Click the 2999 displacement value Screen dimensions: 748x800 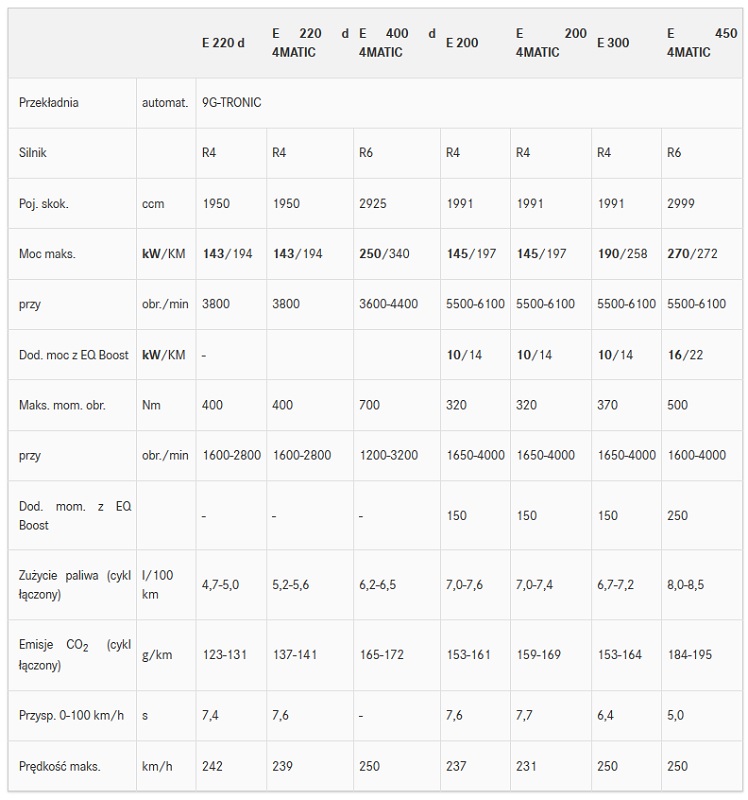[x=681, y=204]
